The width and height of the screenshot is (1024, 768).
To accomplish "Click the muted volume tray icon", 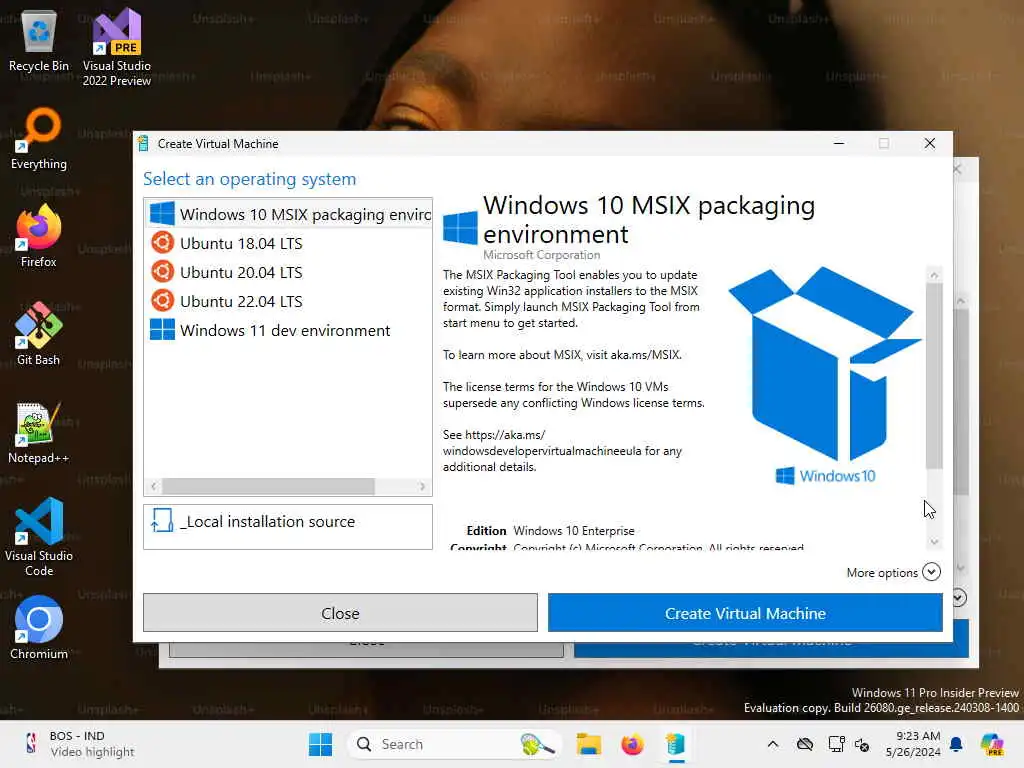I will 862,744.
